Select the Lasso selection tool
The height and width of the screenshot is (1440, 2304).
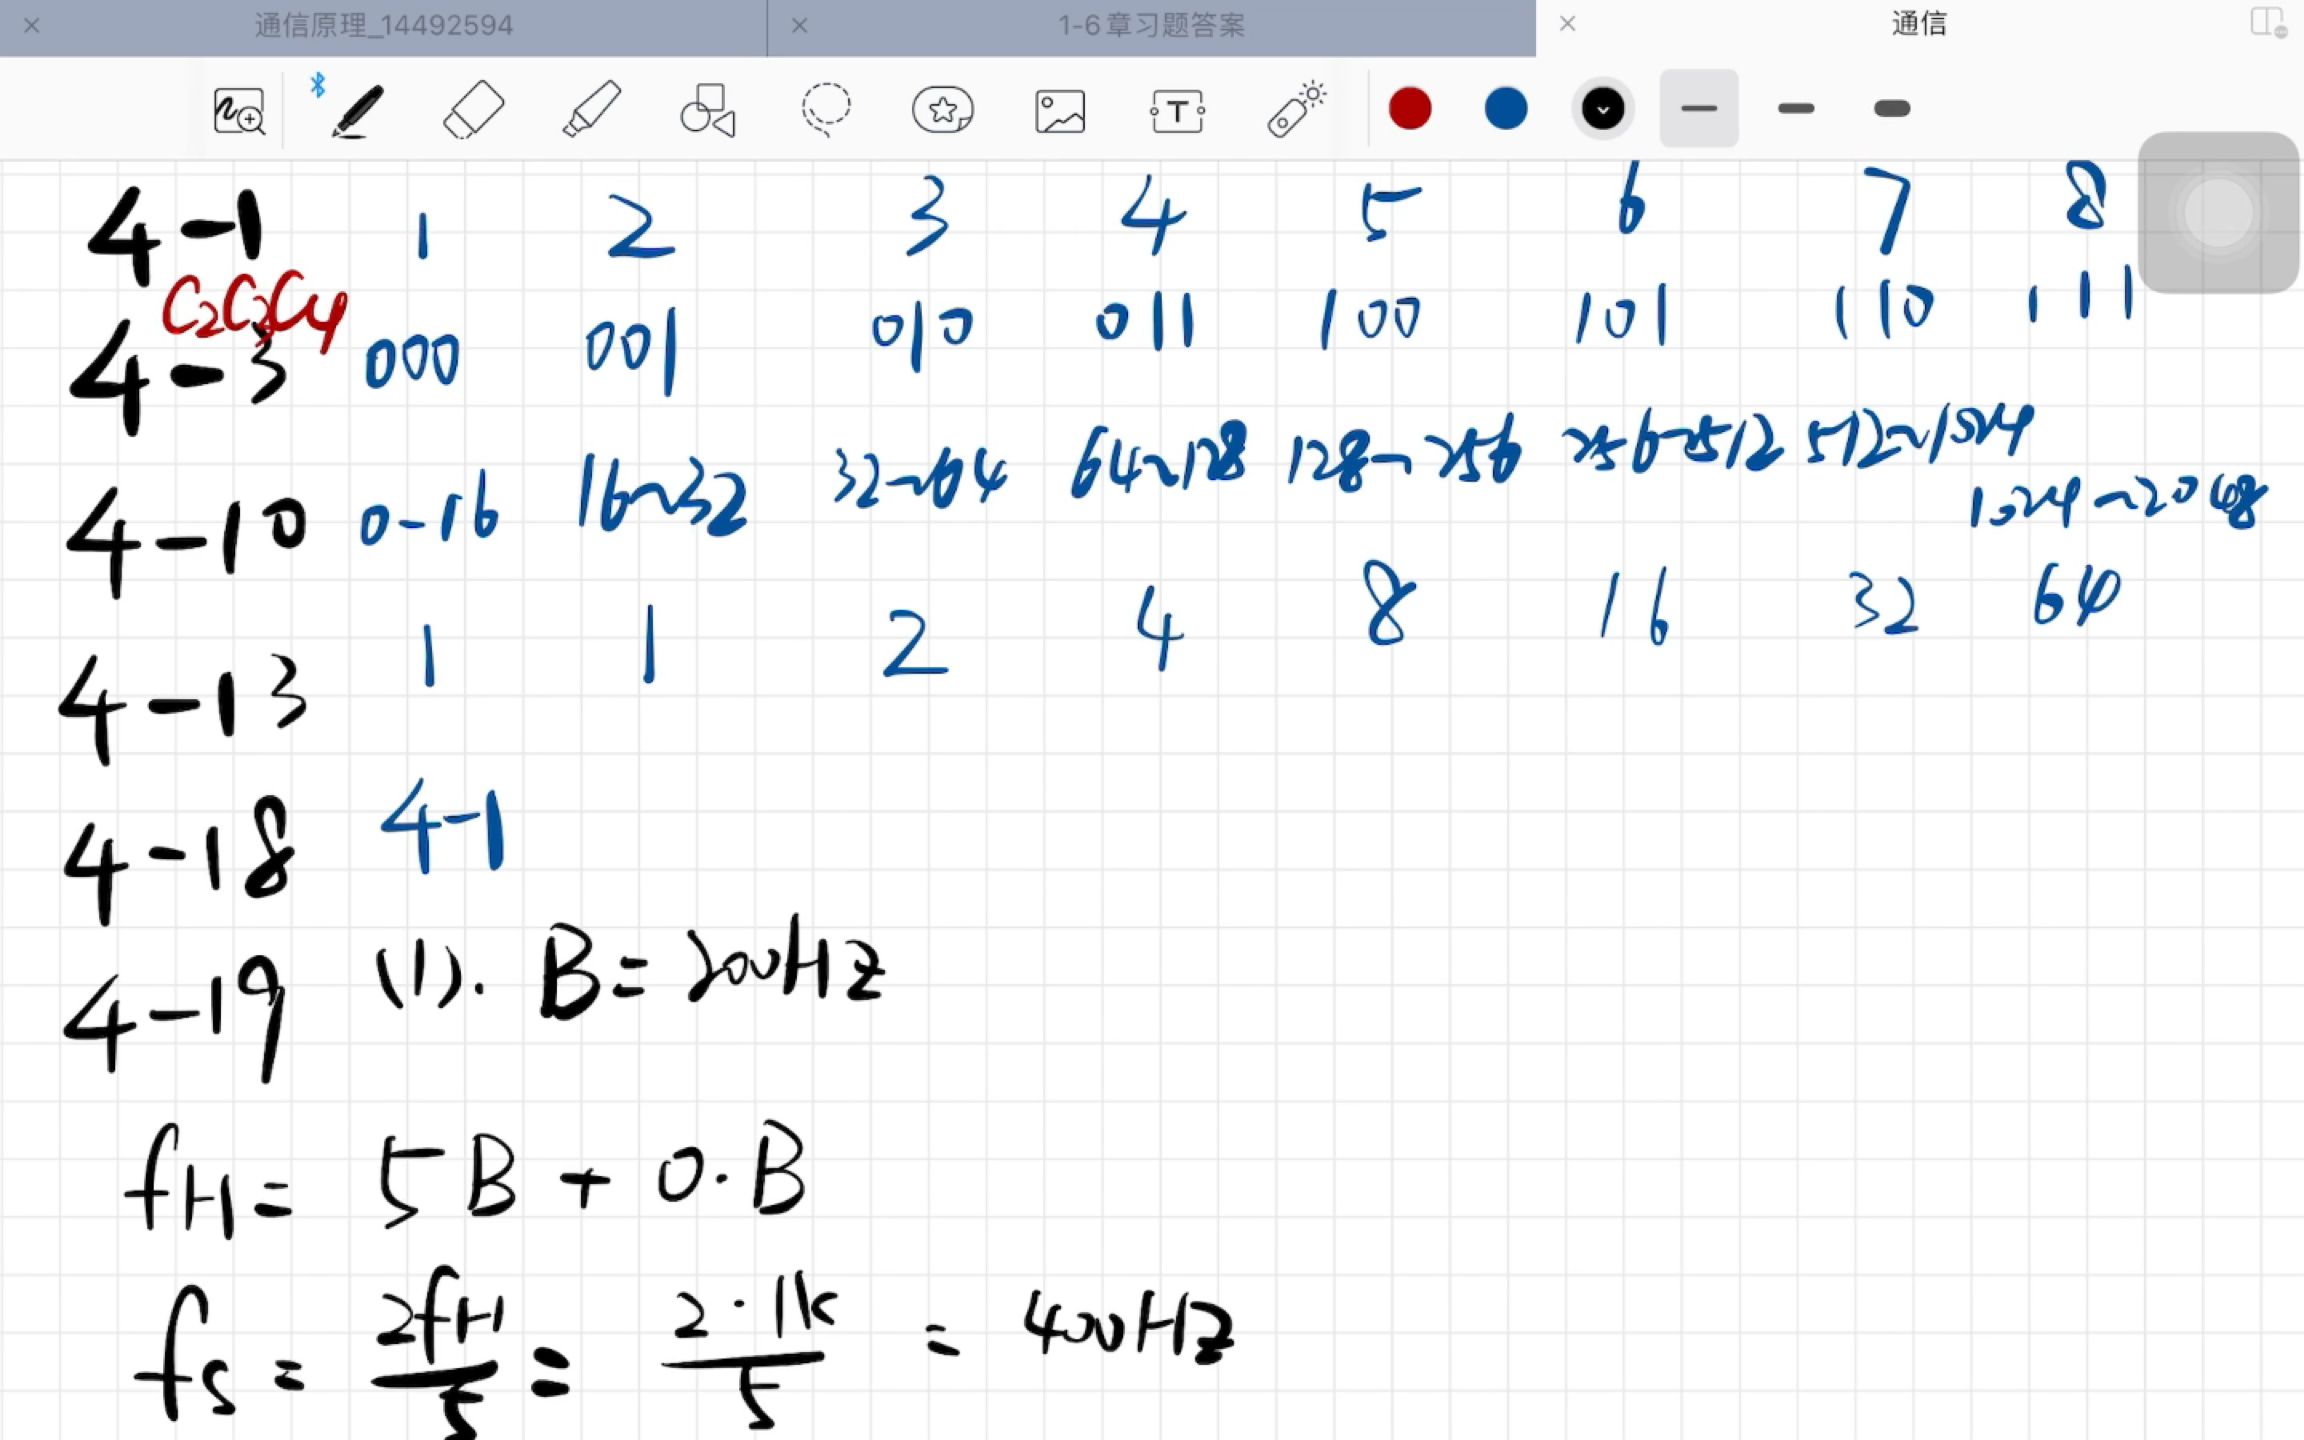tap(826, 110)
